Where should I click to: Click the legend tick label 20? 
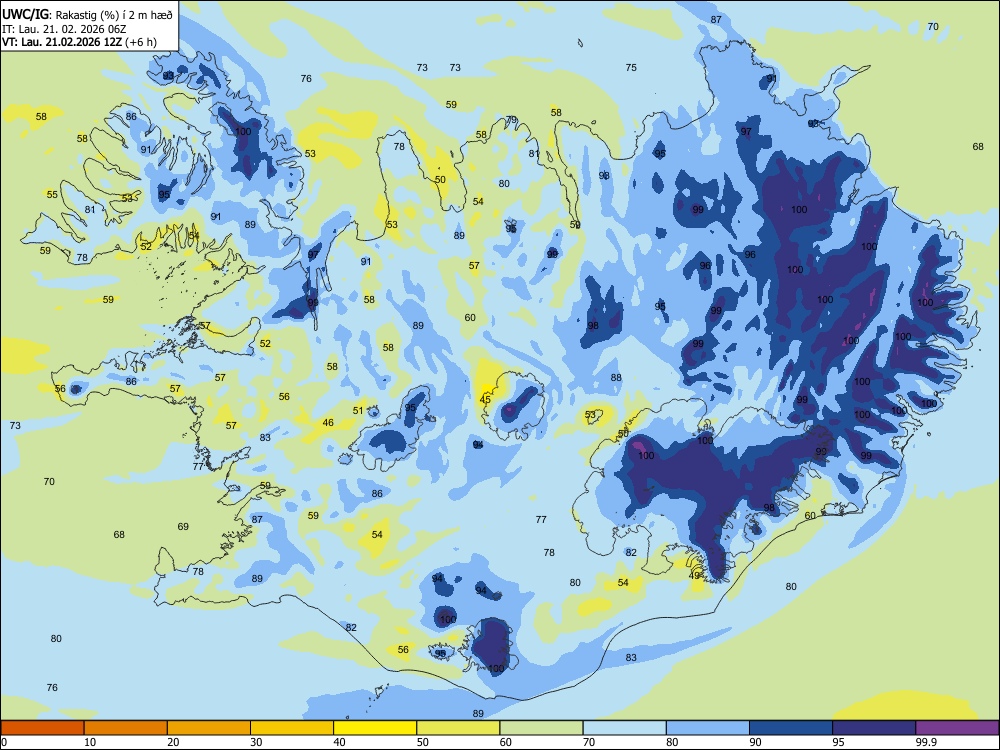(173, 742)
